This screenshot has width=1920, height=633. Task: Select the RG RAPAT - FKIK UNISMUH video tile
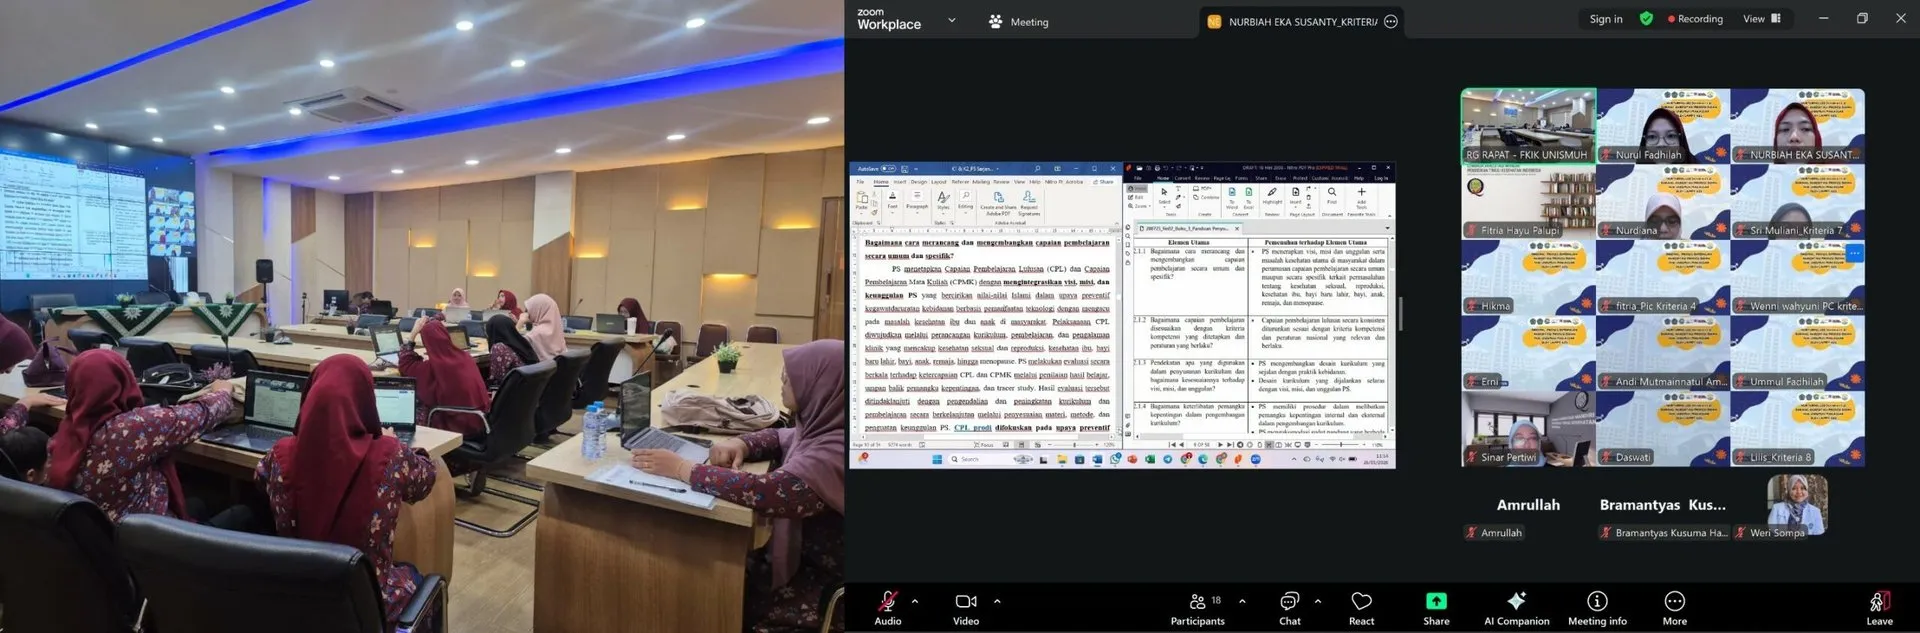(1528, 126)
